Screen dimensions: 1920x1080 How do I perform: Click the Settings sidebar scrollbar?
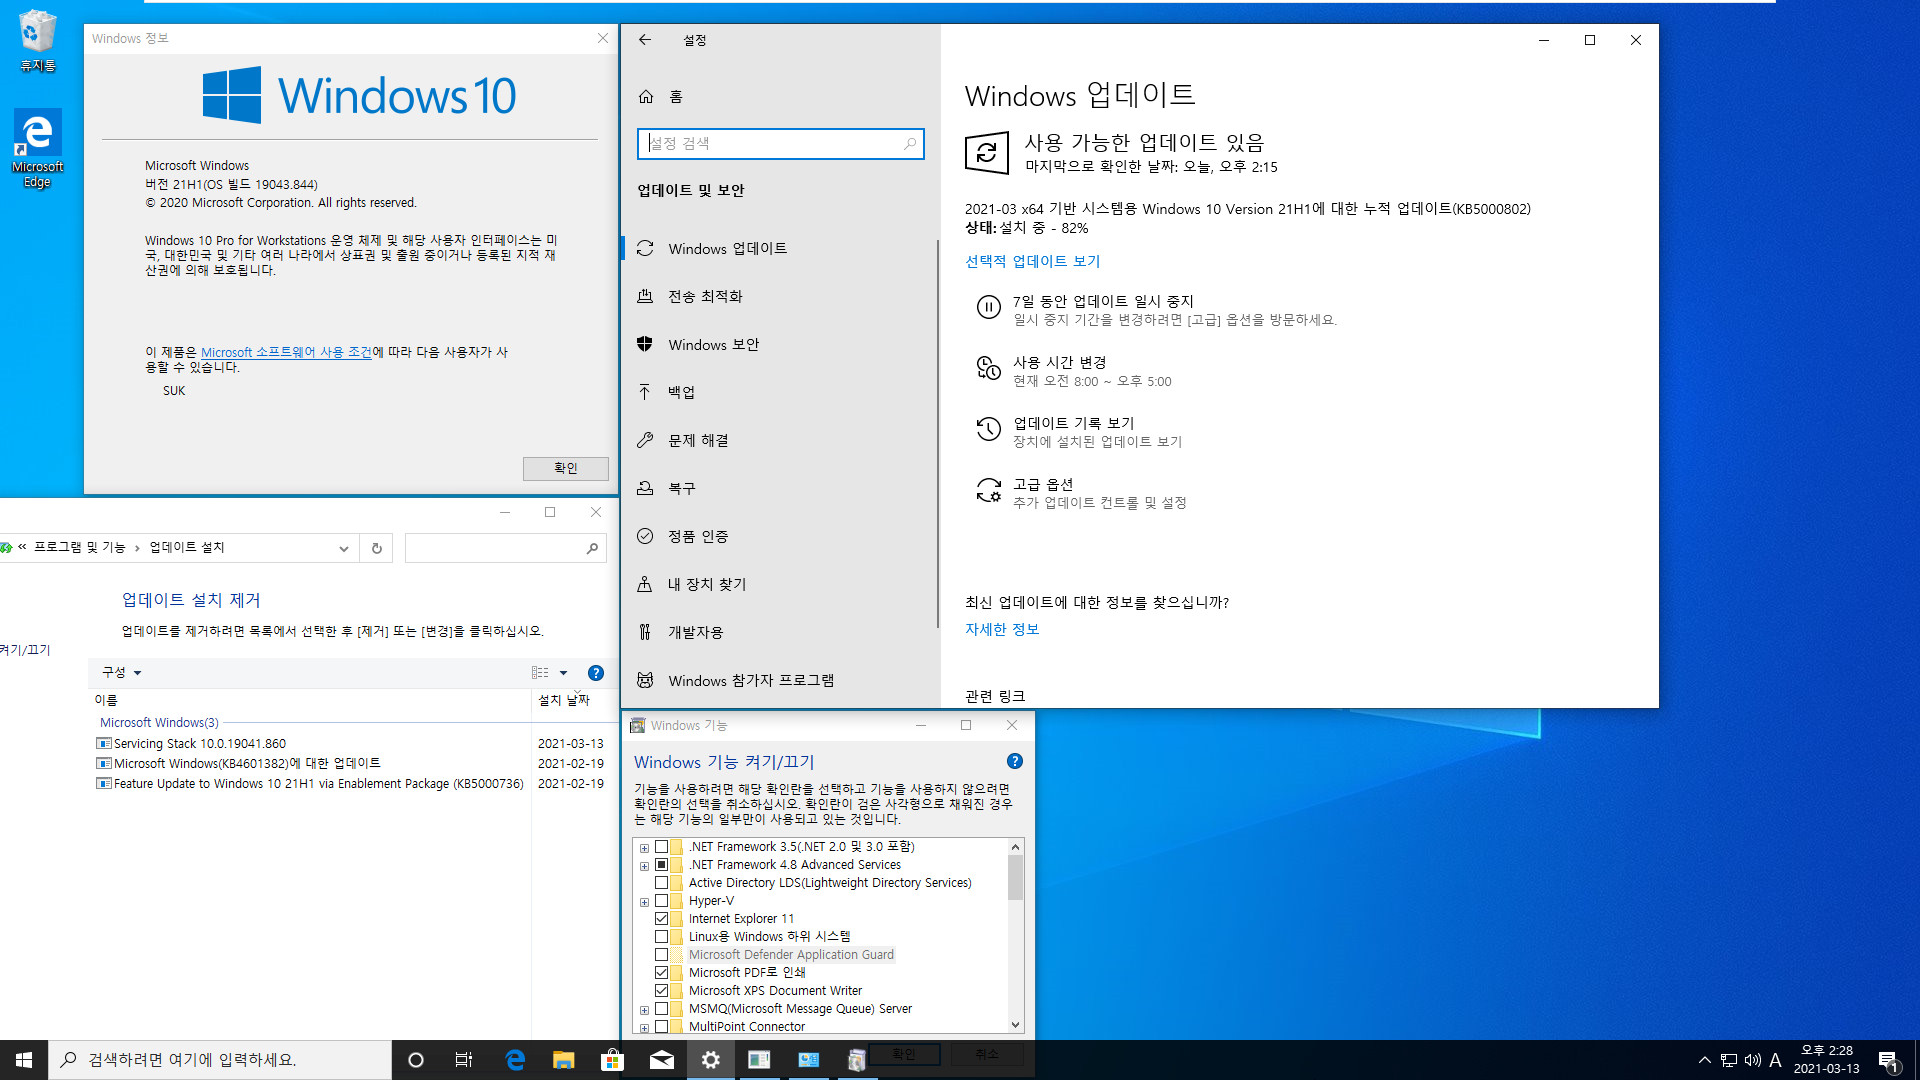click(x=937, y=434)
